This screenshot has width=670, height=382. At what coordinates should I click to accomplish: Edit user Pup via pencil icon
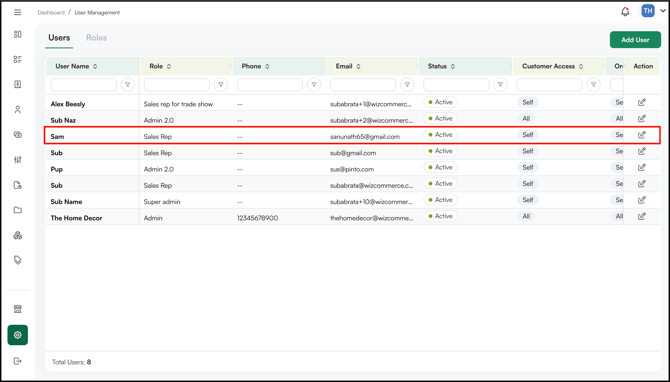pyautogui.click(x=641, y=167)
